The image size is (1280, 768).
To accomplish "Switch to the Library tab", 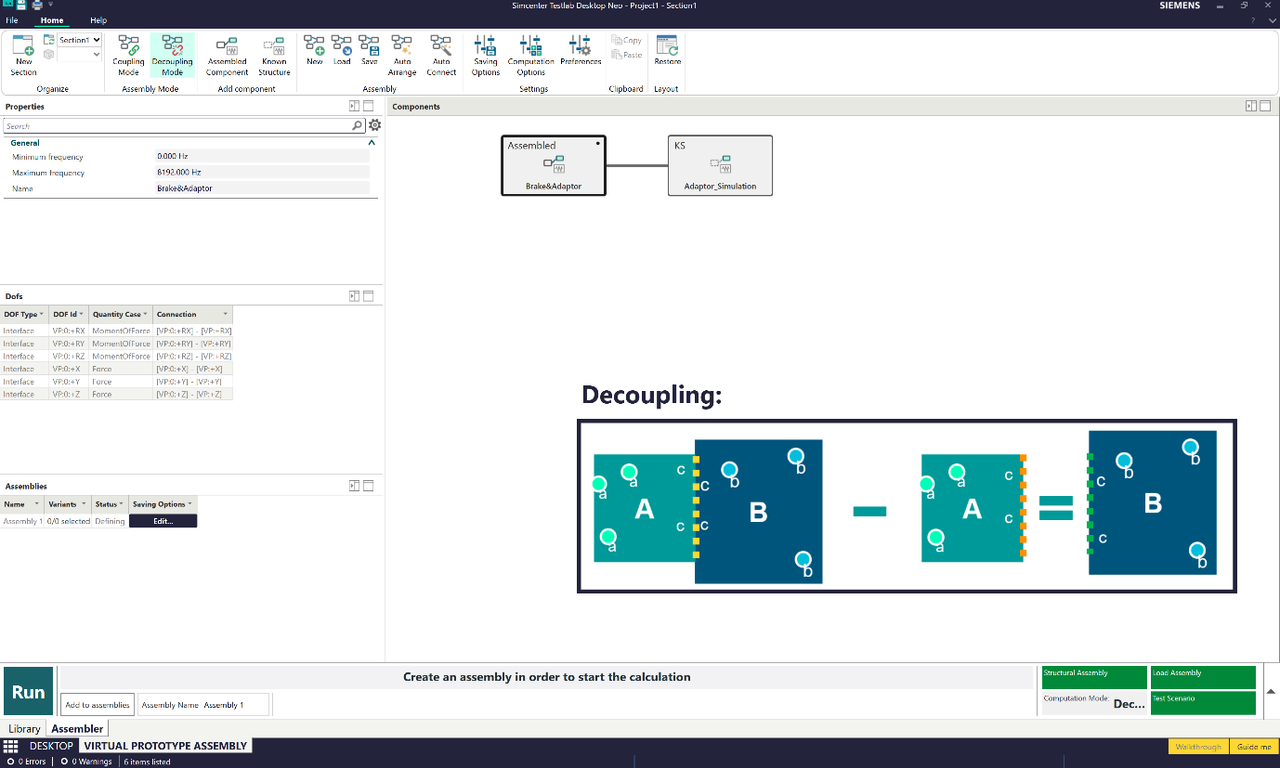I will point(25,729).
